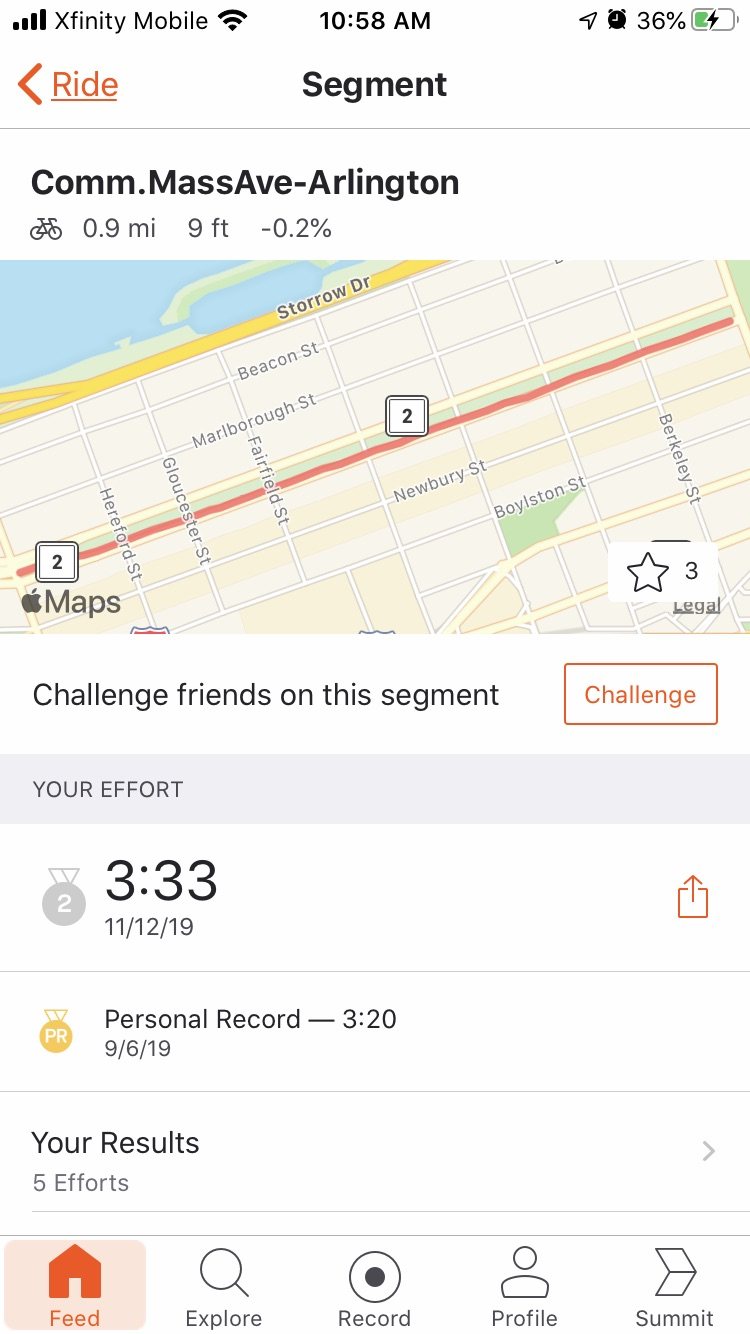
Task: Expand Your Results chevron
Action: tap(708, 1152)
